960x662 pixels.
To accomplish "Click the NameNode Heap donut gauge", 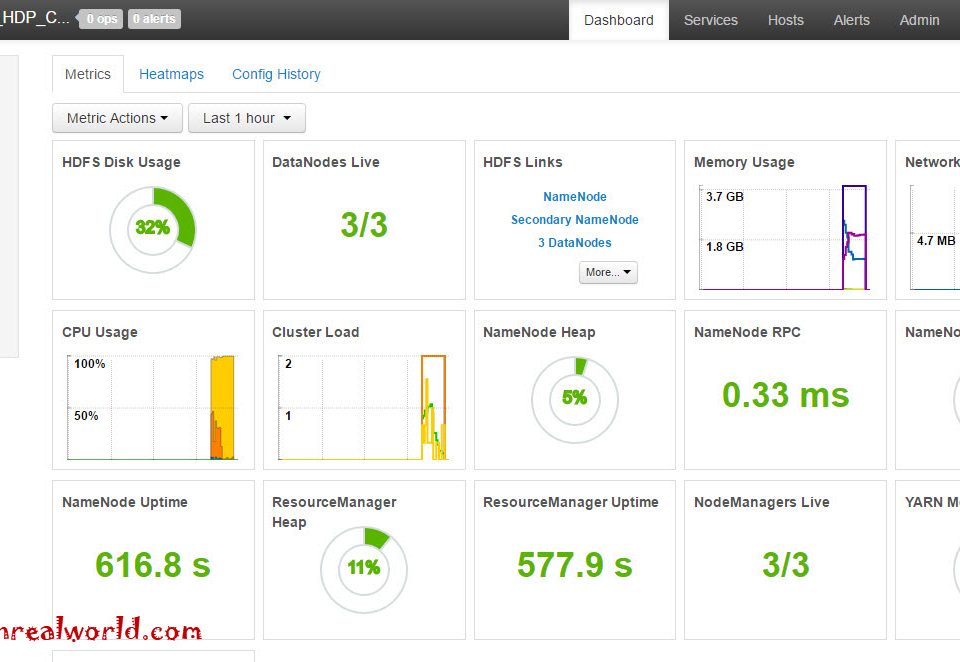I will pos(574,399).
